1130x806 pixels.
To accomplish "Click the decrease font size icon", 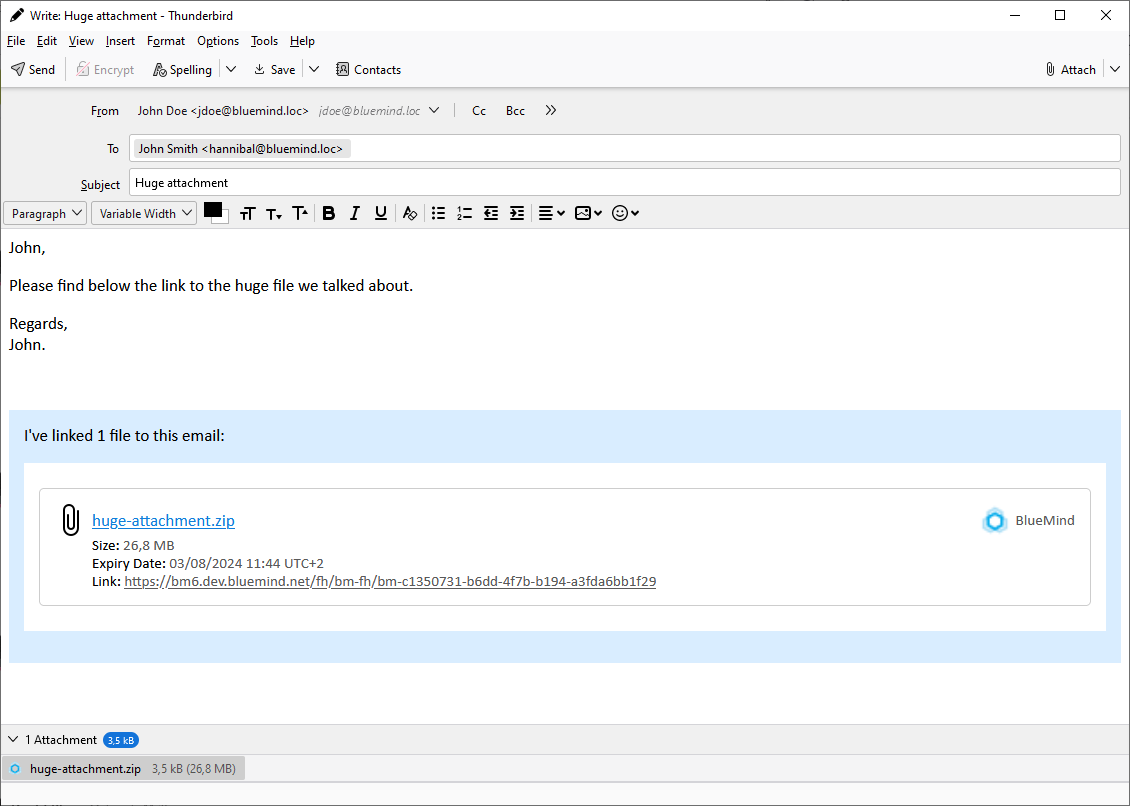I will tap(274, 214).
